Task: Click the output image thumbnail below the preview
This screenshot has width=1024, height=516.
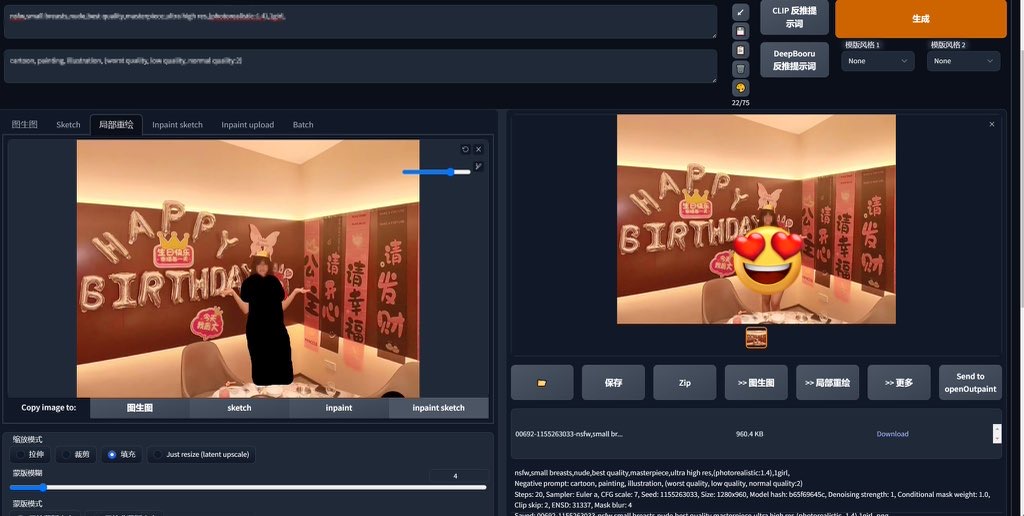Action: [x=756, y=338]
